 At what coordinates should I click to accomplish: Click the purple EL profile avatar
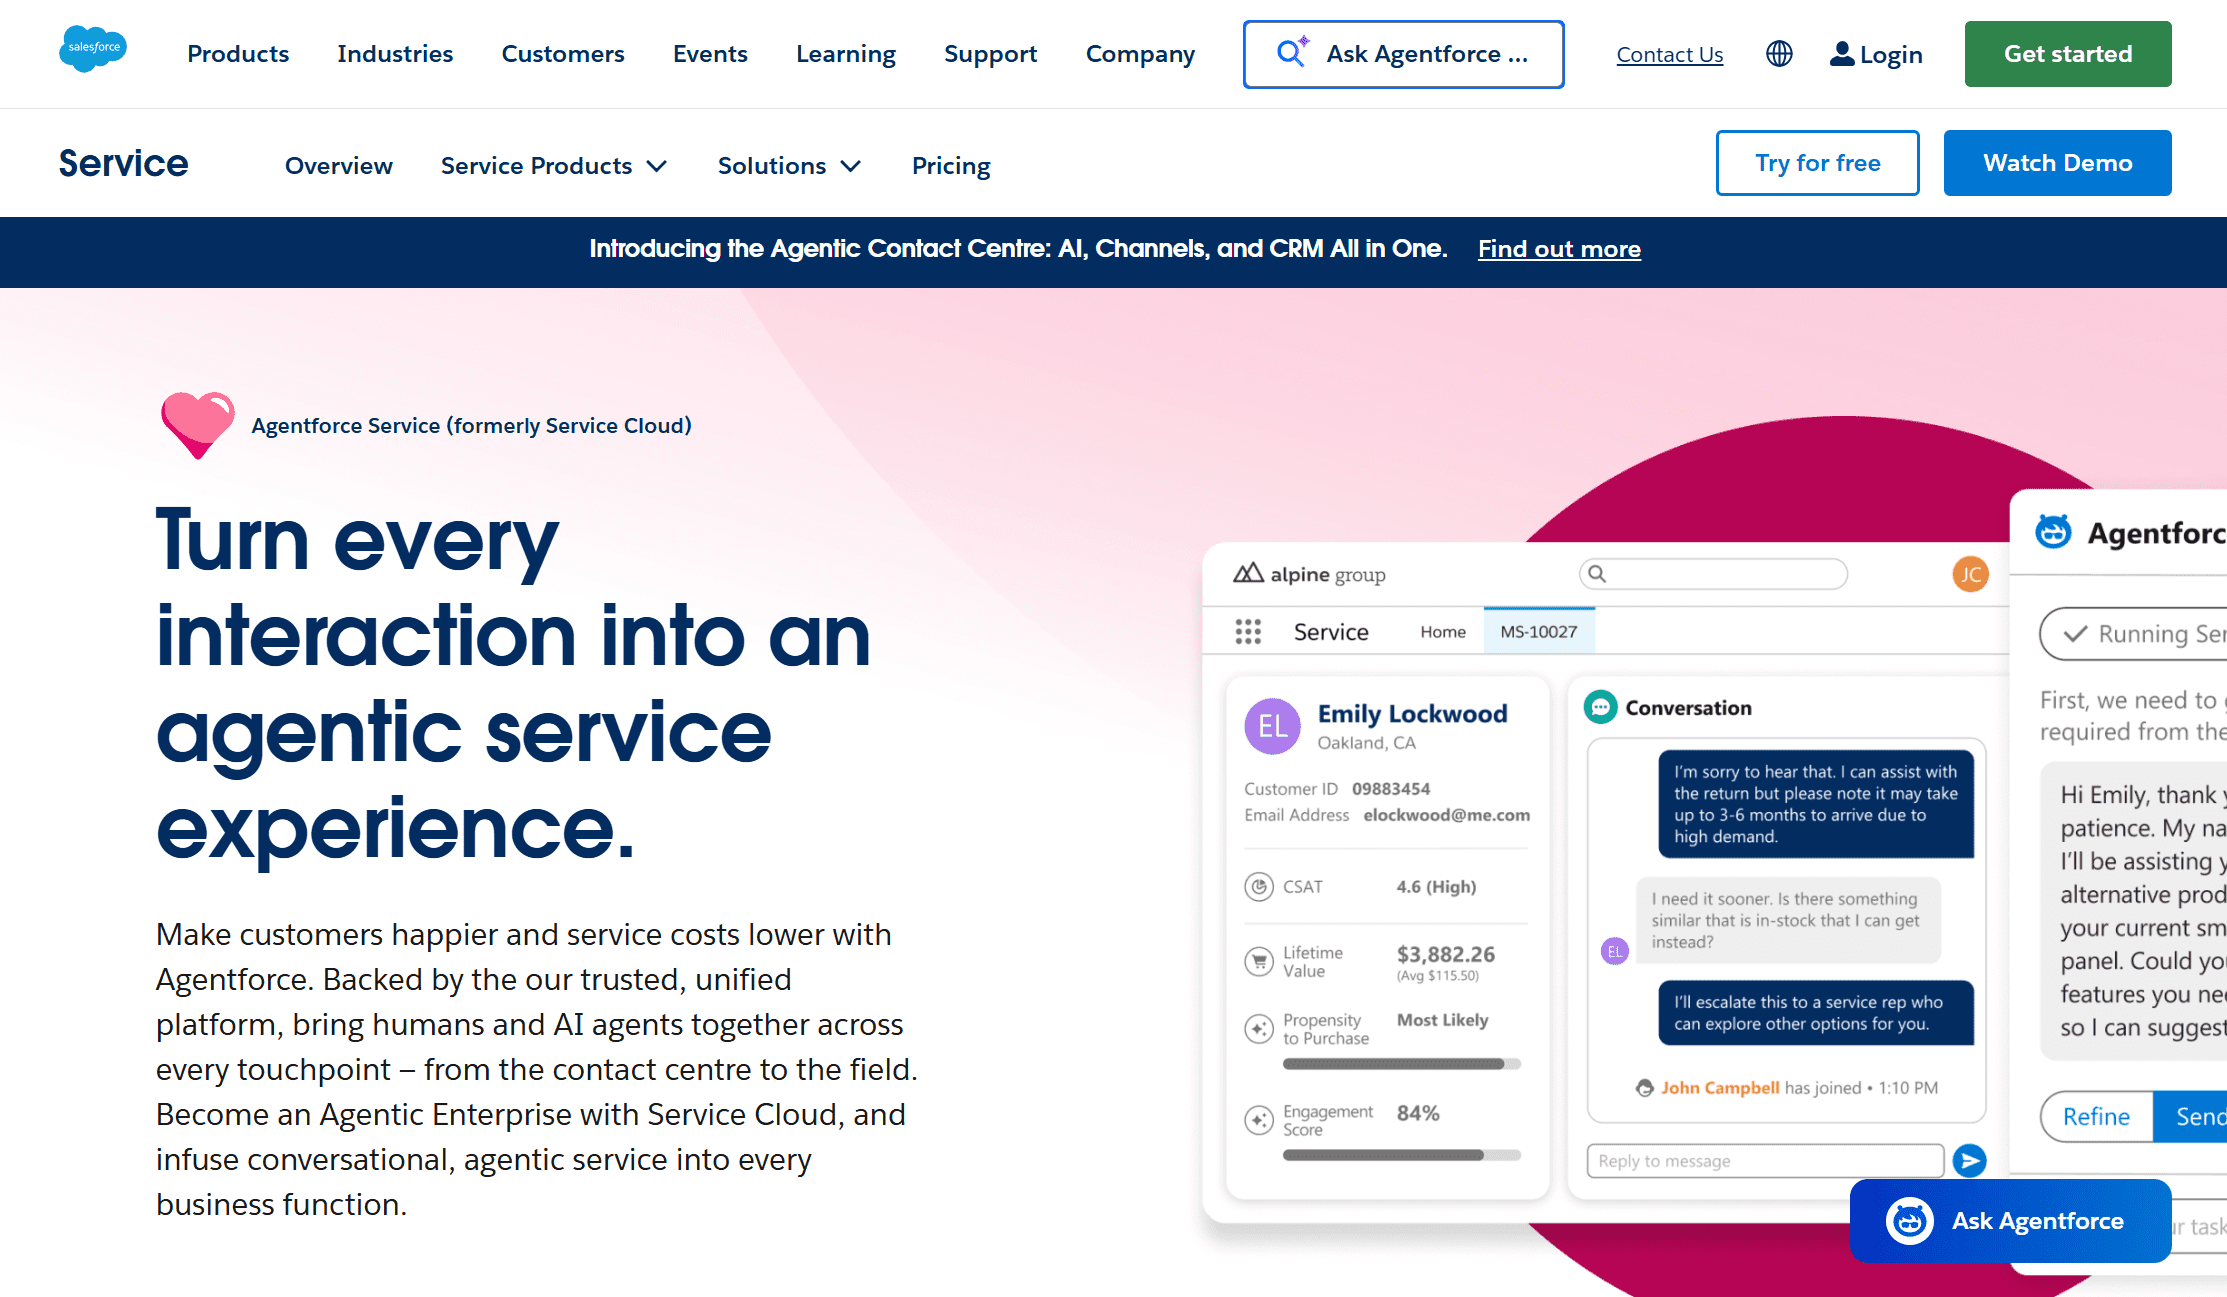[x=1272, y=726]
